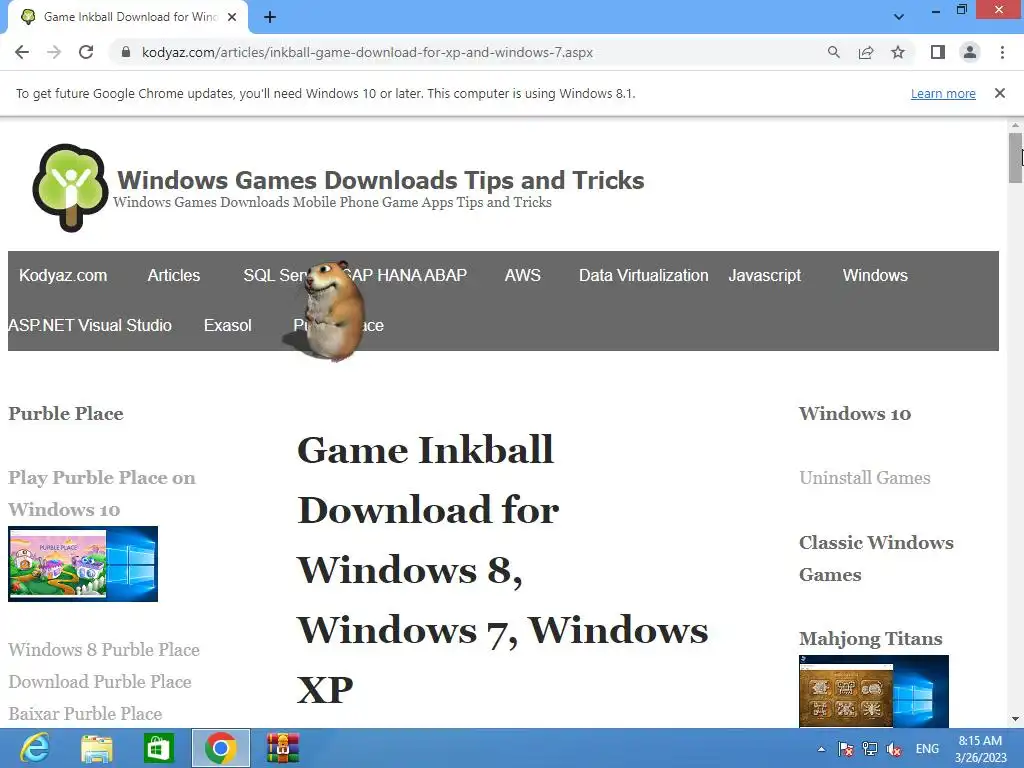The height and width of the screenshot is (768, 1024).
Task: Open the Exasol menu item
Action: click(x=227, y=325)
